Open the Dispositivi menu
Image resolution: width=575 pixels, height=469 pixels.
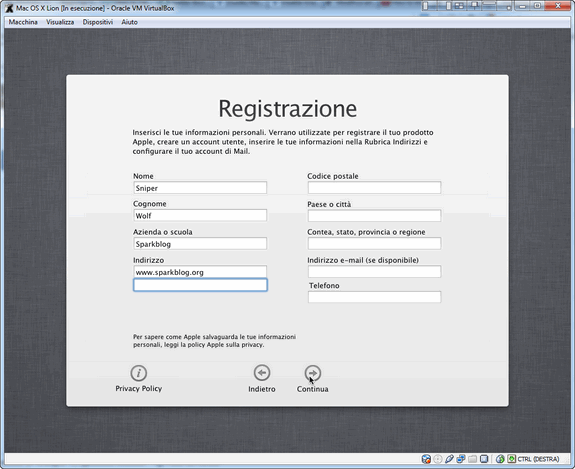point(98,22)
